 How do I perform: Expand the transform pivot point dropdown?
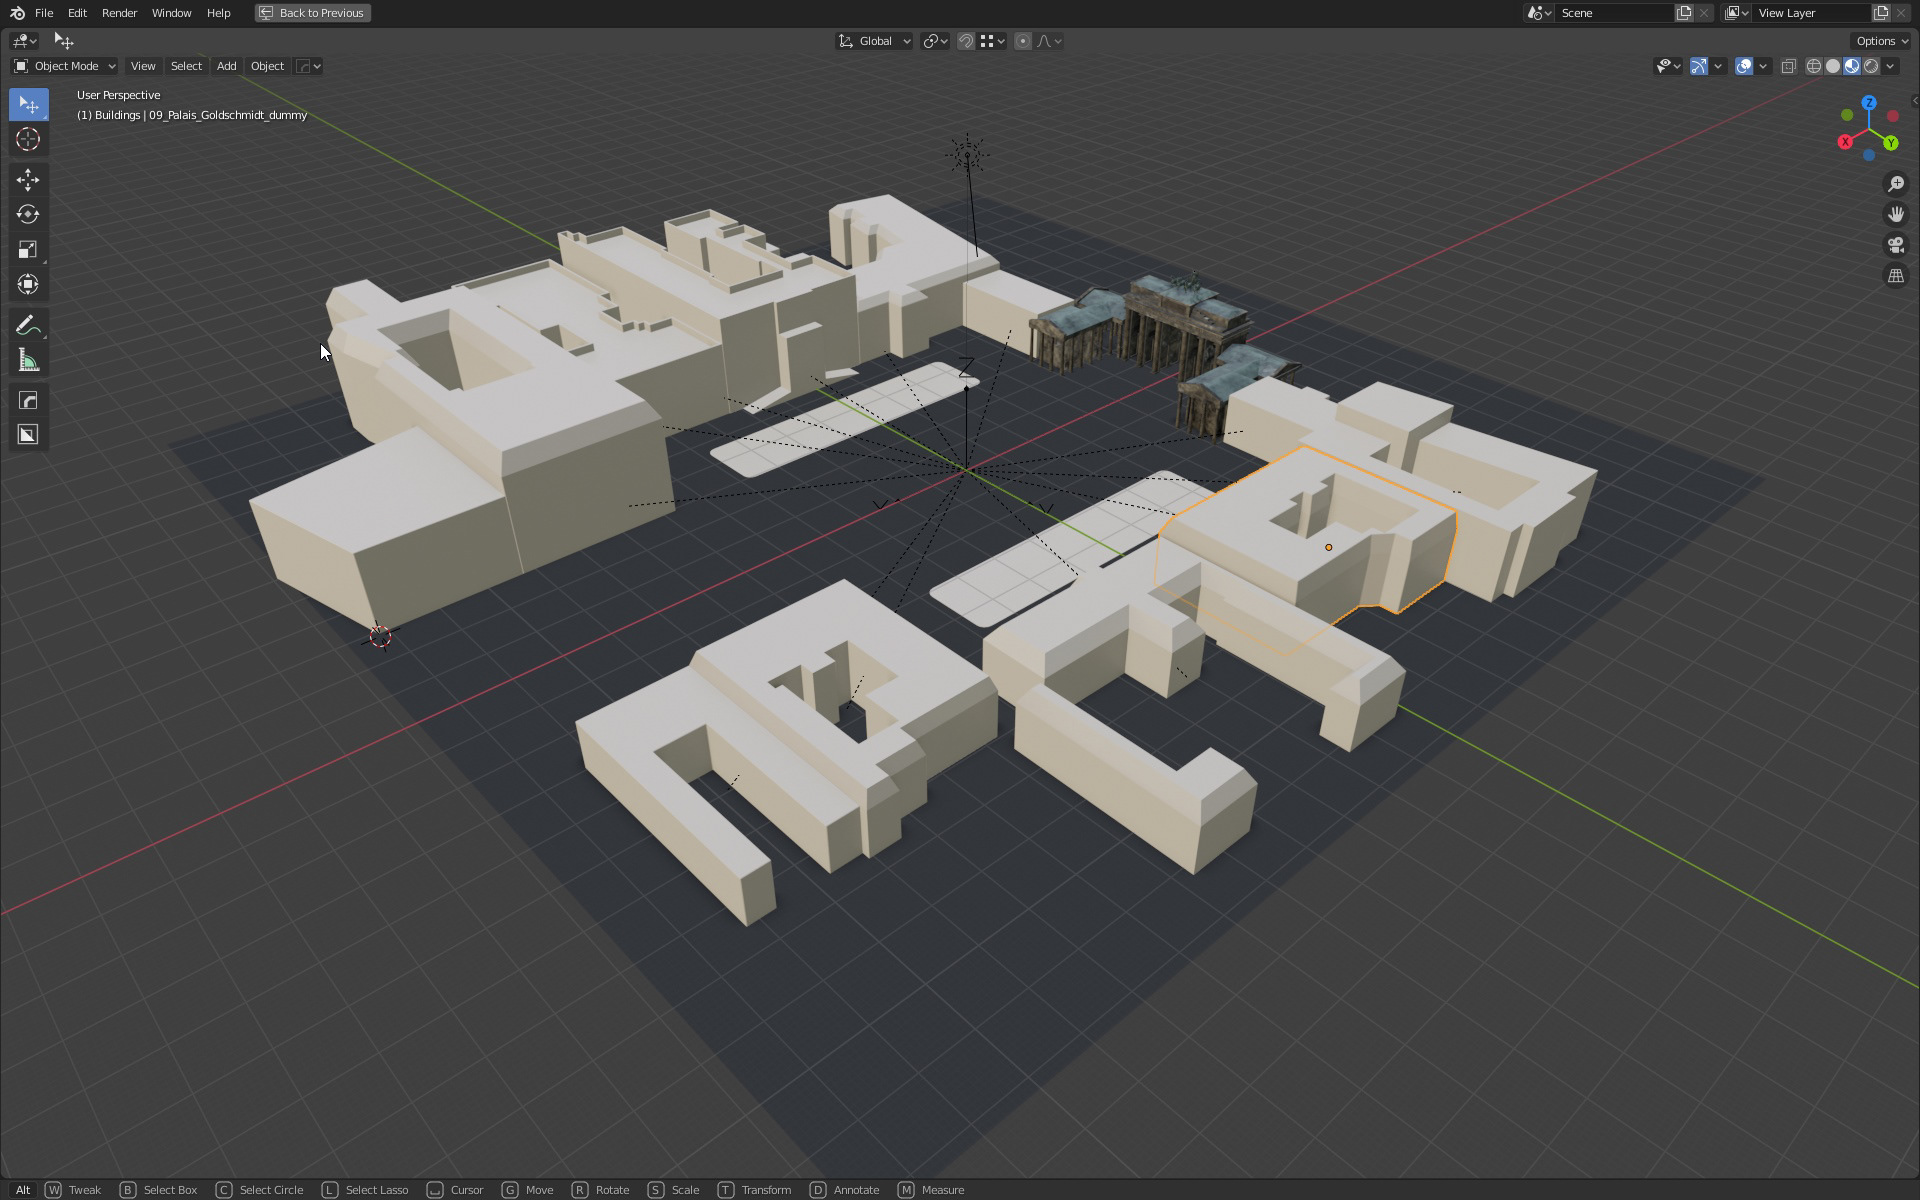coord(933,41)
